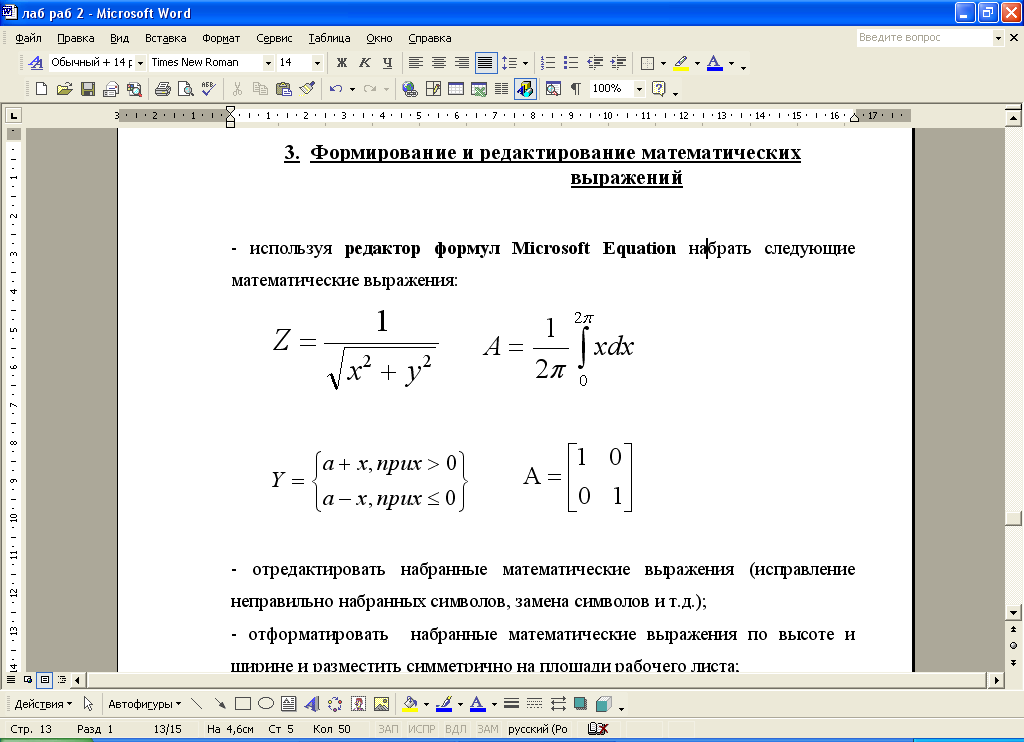
Task: Open the Document Map icon
Action: (553, 89)
